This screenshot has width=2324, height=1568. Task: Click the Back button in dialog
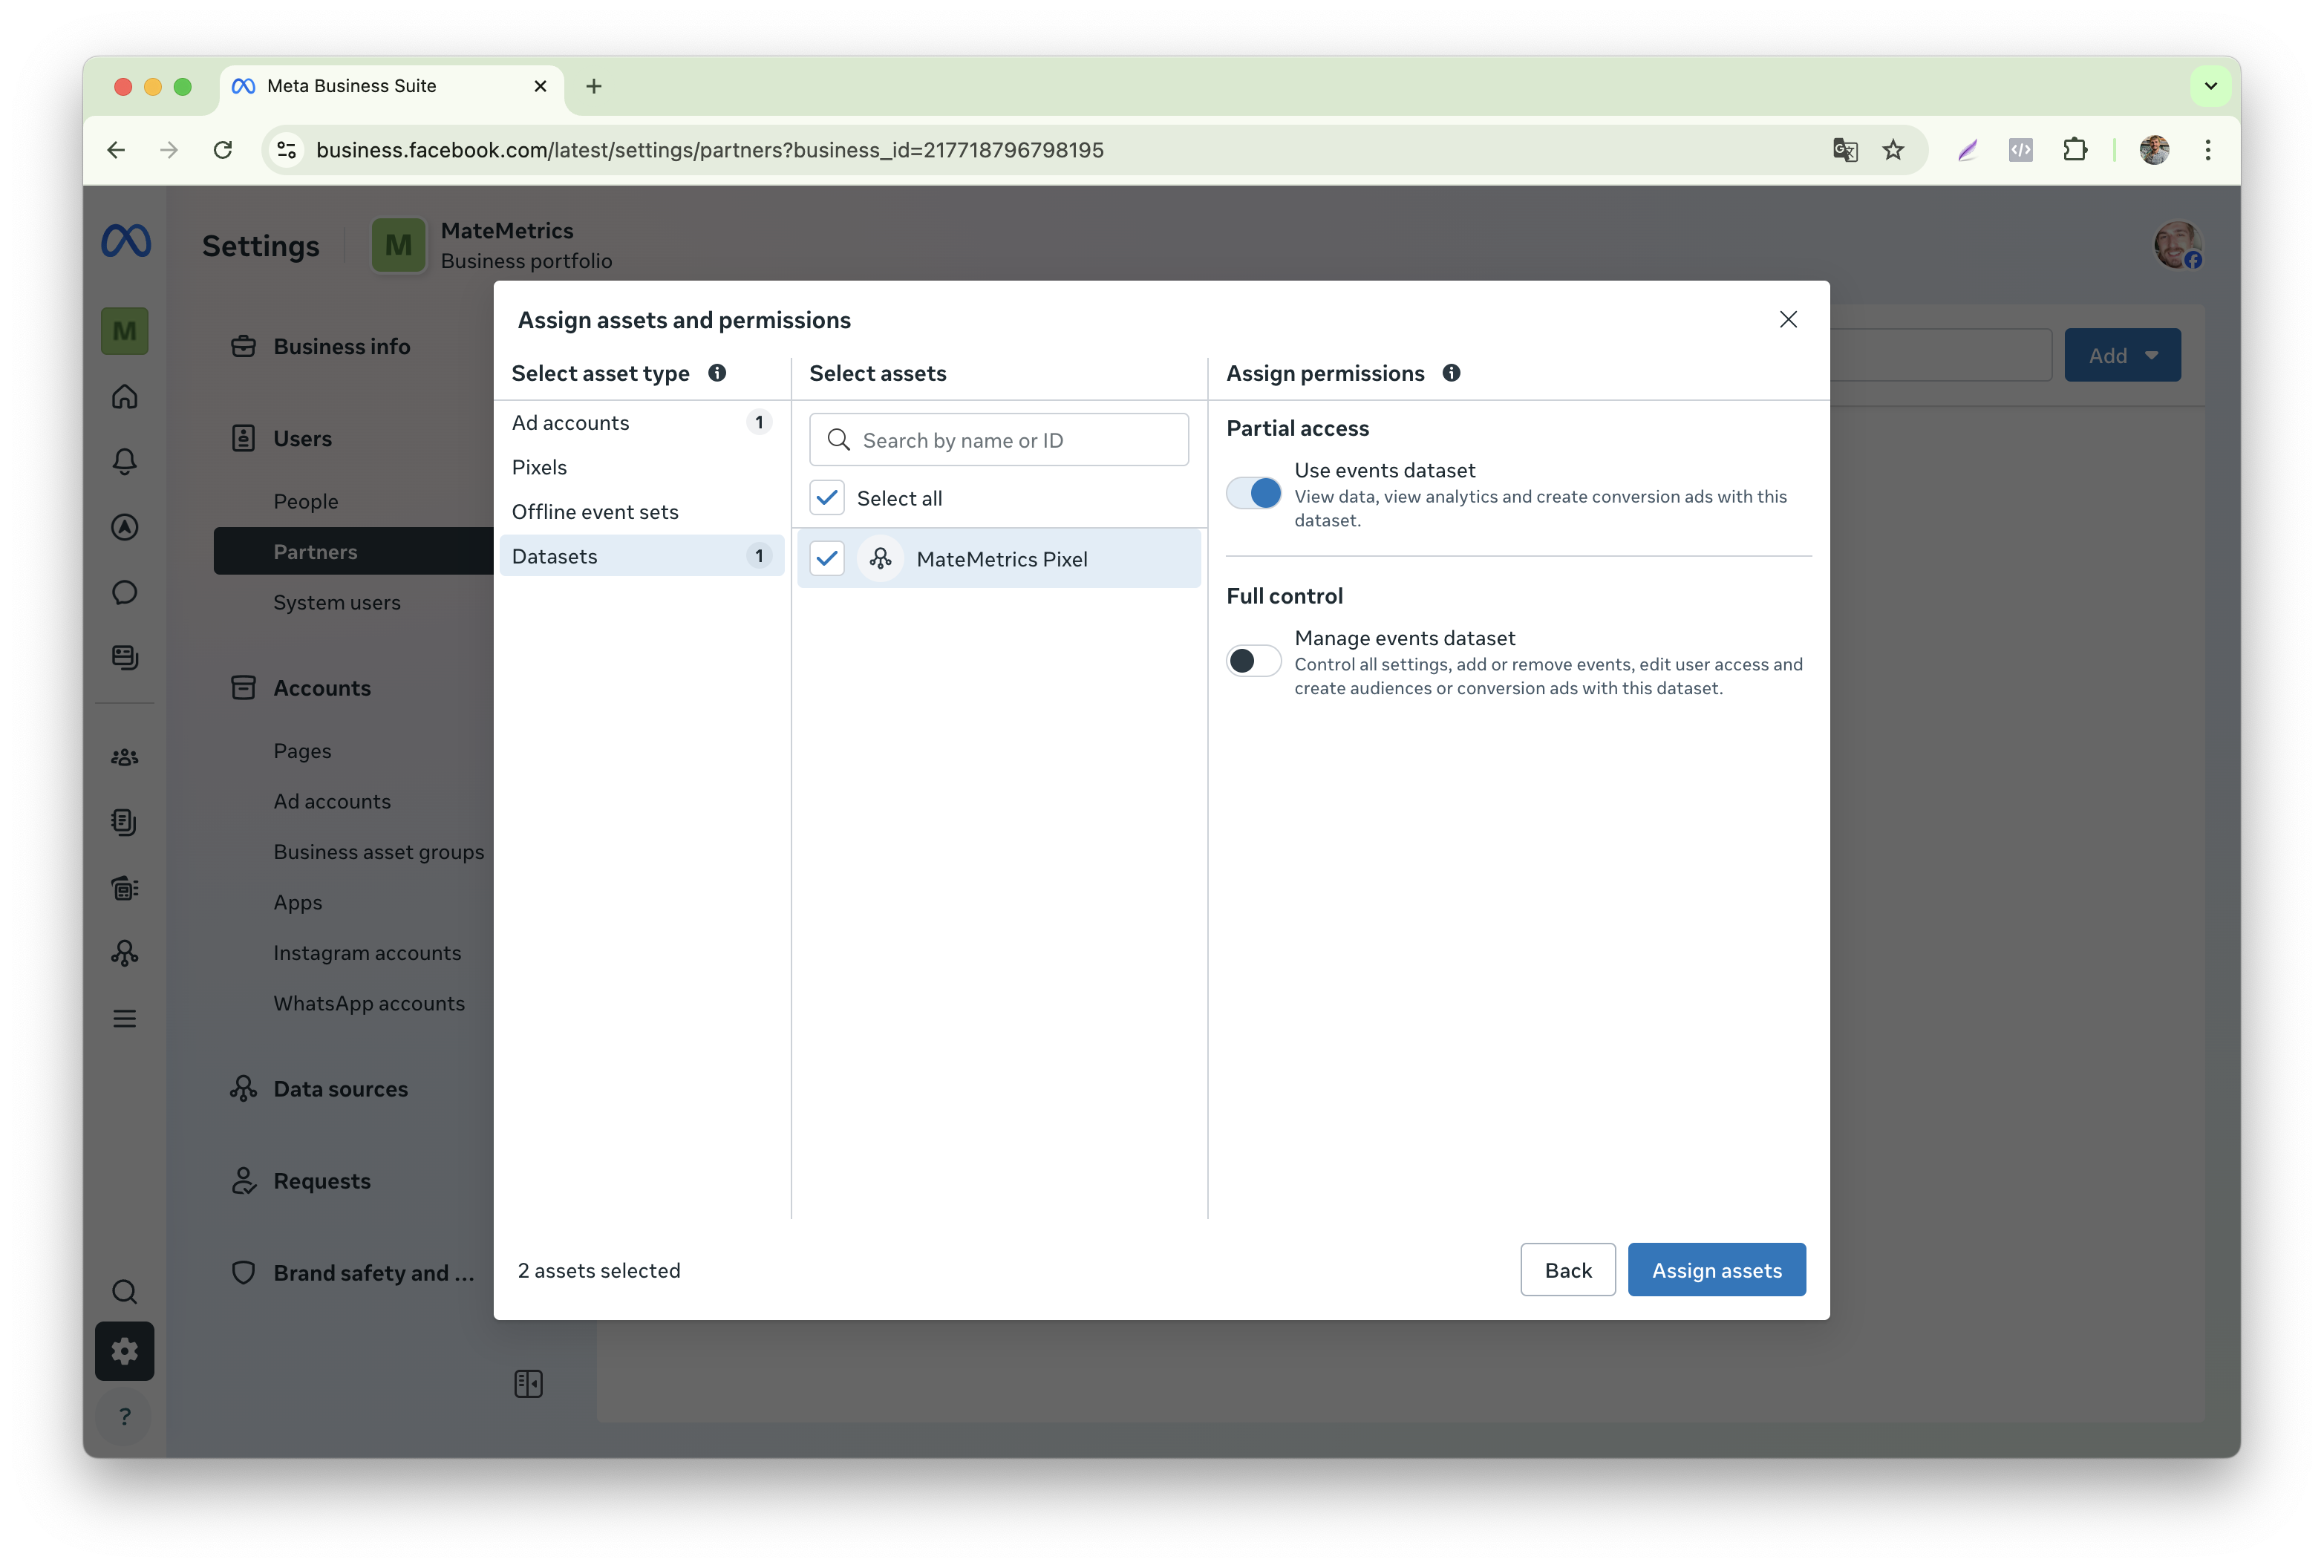pyautogui.click(x=1567, y=1270)
